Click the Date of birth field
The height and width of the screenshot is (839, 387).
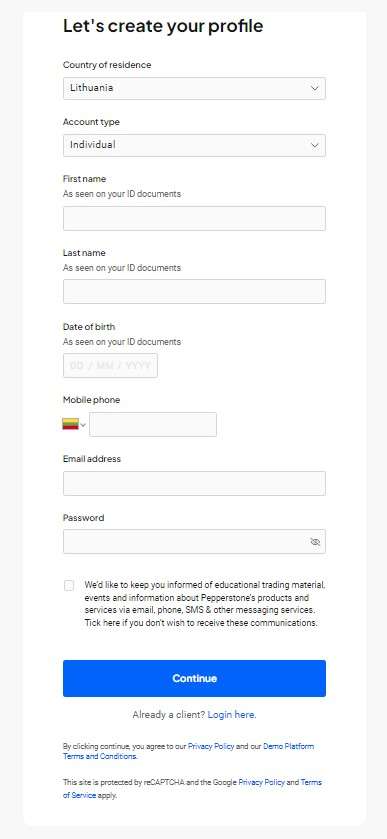(x=110, y=365)
